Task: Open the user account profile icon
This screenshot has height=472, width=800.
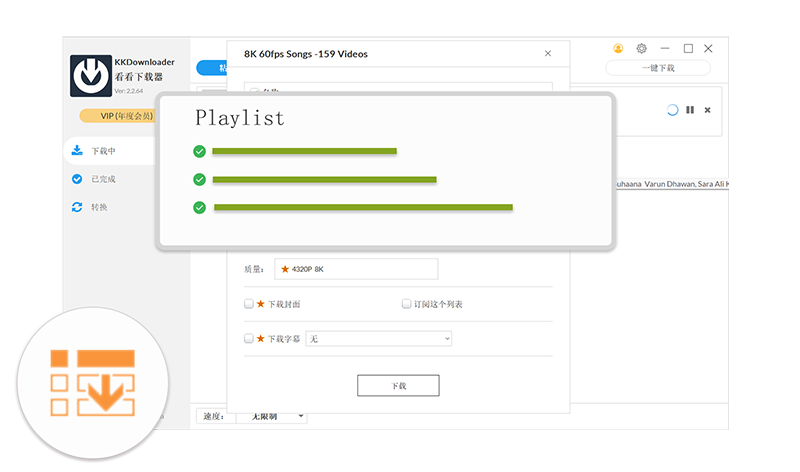Action: (618, 48)
